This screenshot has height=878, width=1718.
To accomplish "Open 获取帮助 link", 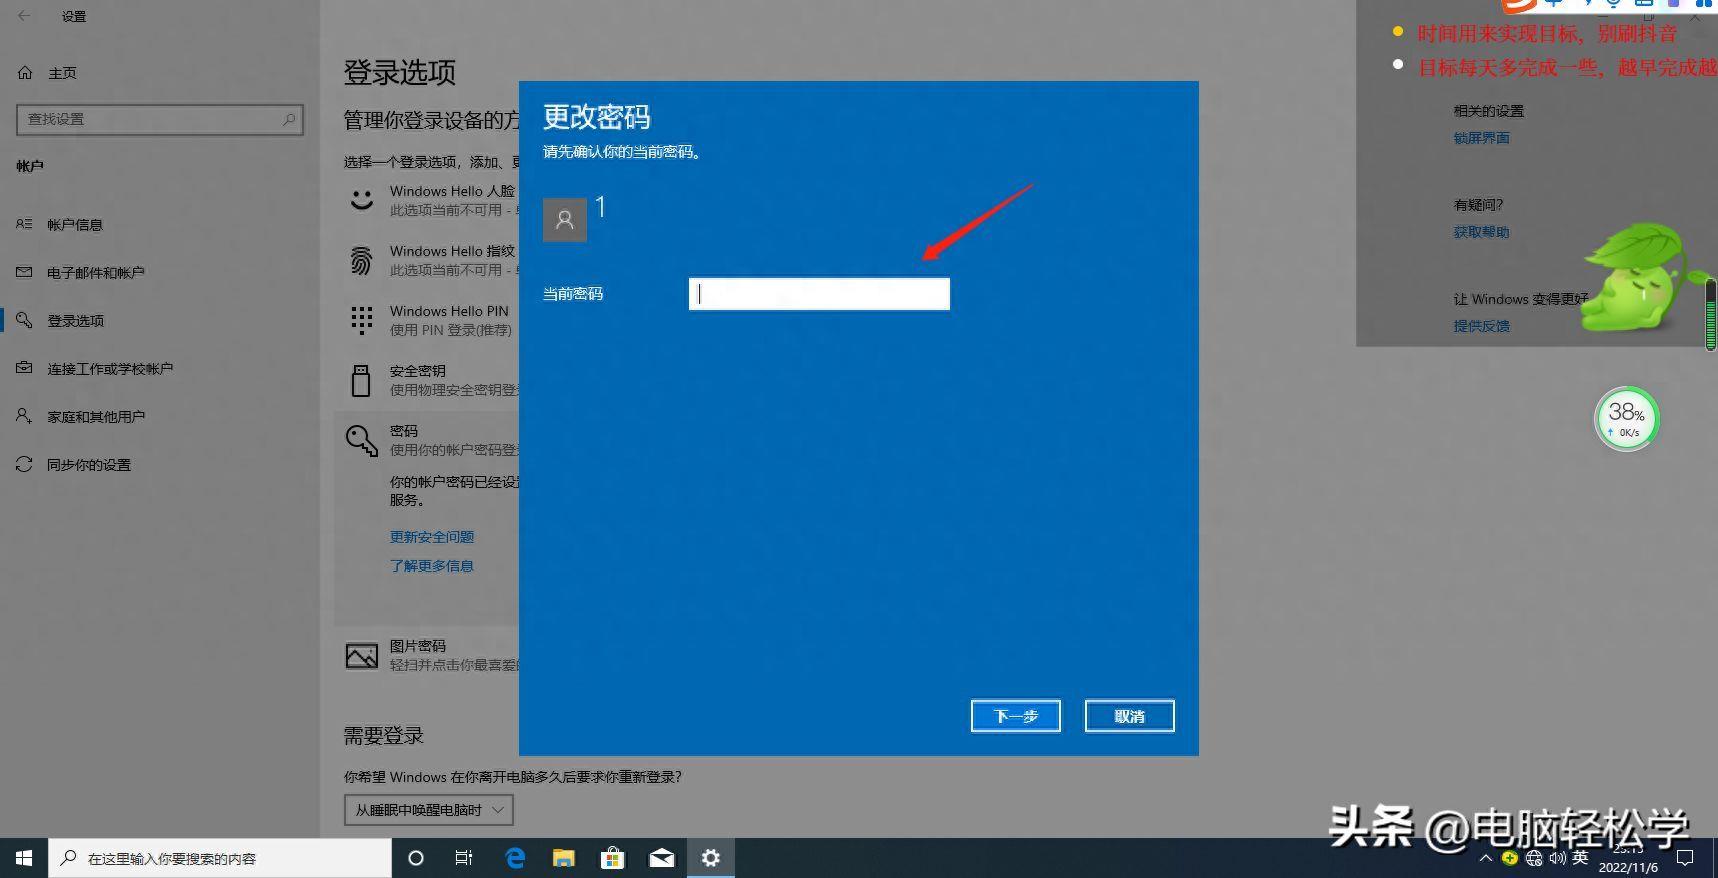I will pos(1481,232).
